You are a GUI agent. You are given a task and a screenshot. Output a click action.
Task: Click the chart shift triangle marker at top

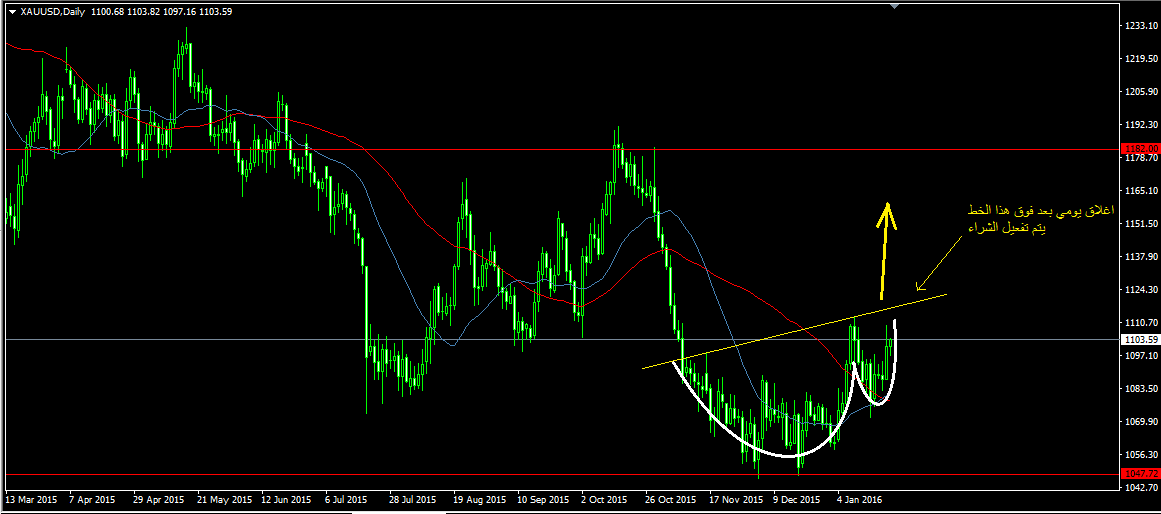click(895, 6)
